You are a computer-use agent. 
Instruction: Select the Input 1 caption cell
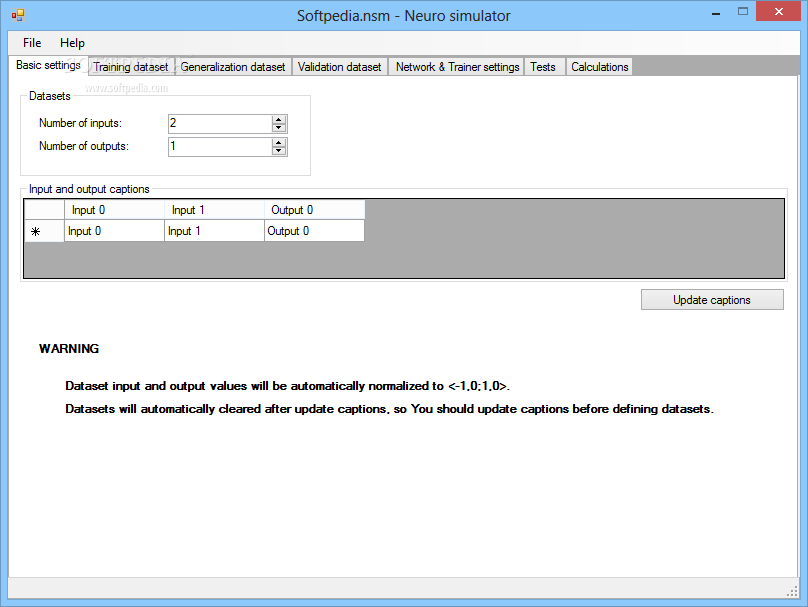click(214, 231)
